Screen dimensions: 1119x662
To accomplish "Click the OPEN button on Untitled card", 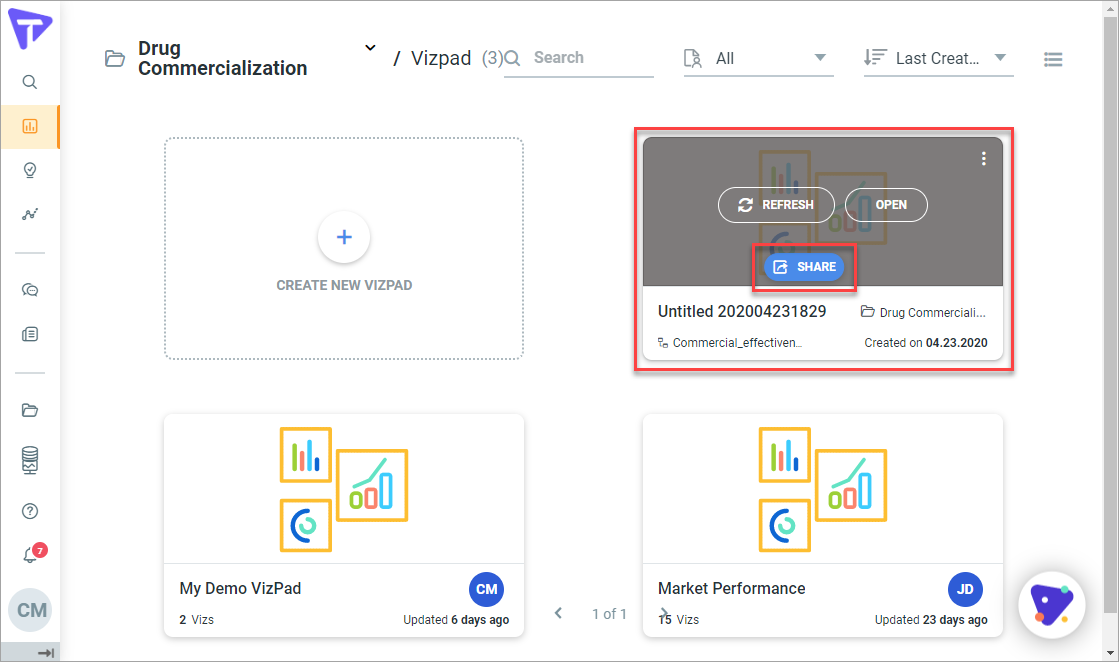I will tap(886, 205).
